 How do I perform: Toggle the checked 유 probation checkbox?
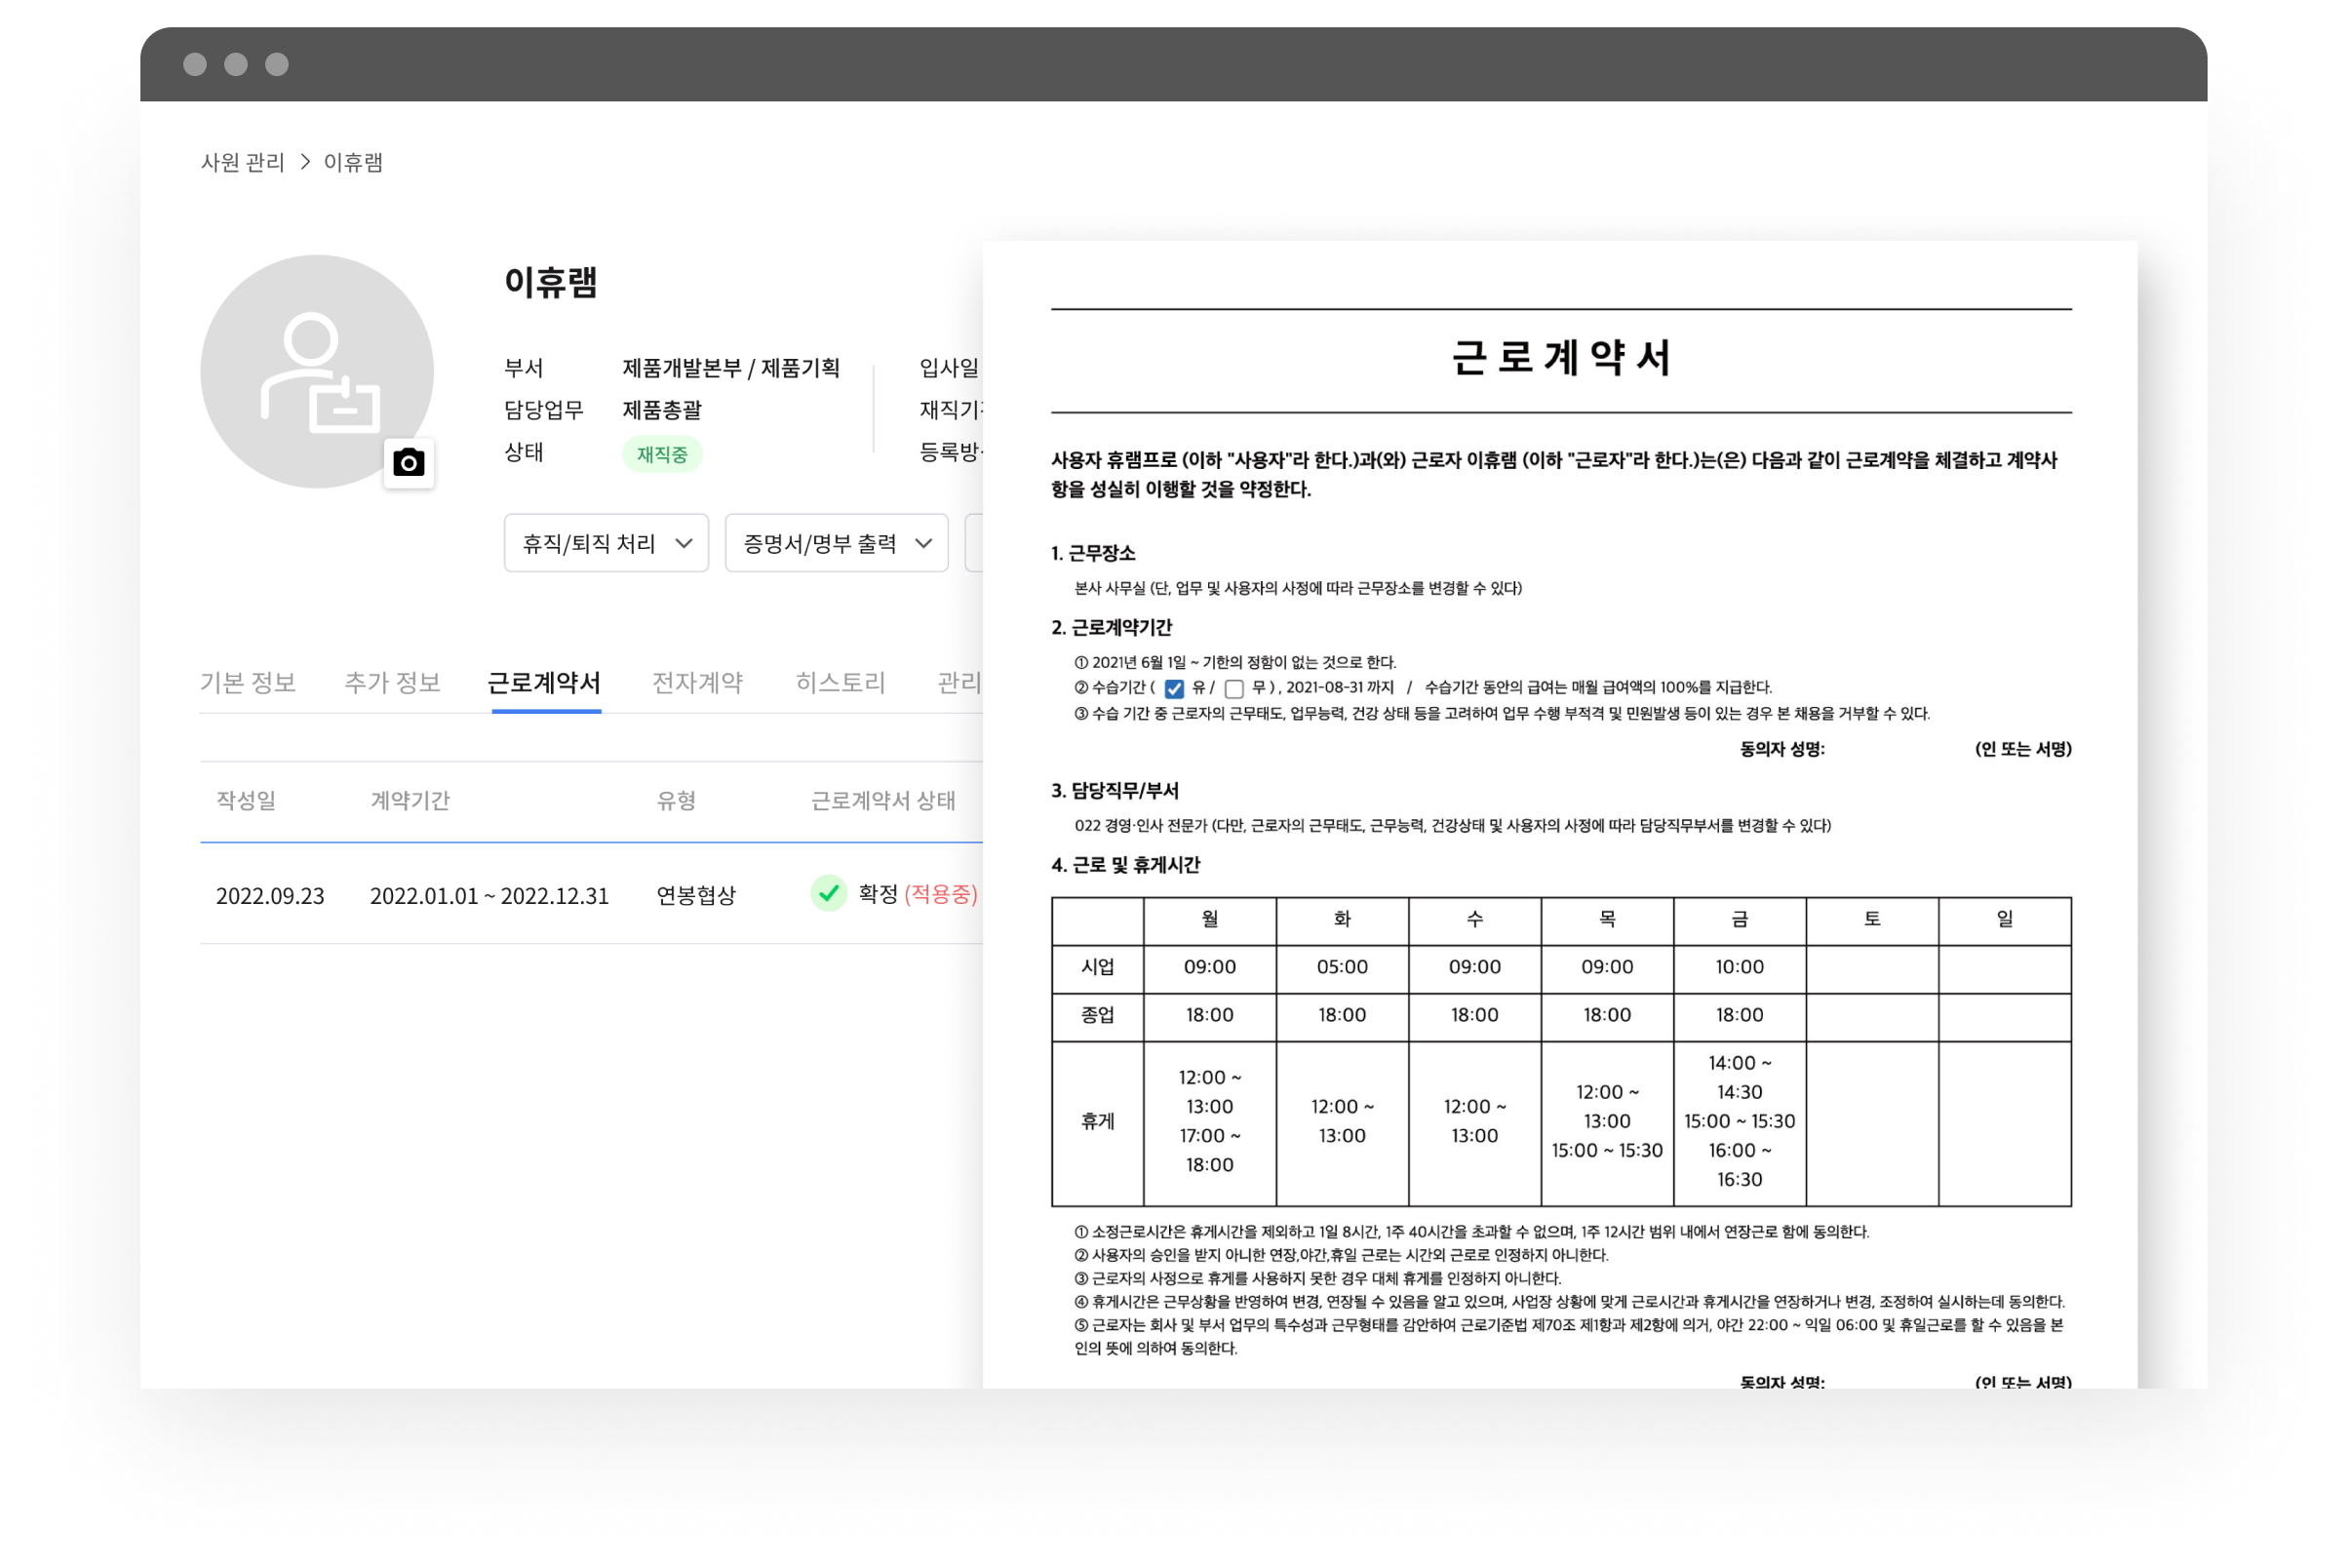click(x=1174, y=689)
